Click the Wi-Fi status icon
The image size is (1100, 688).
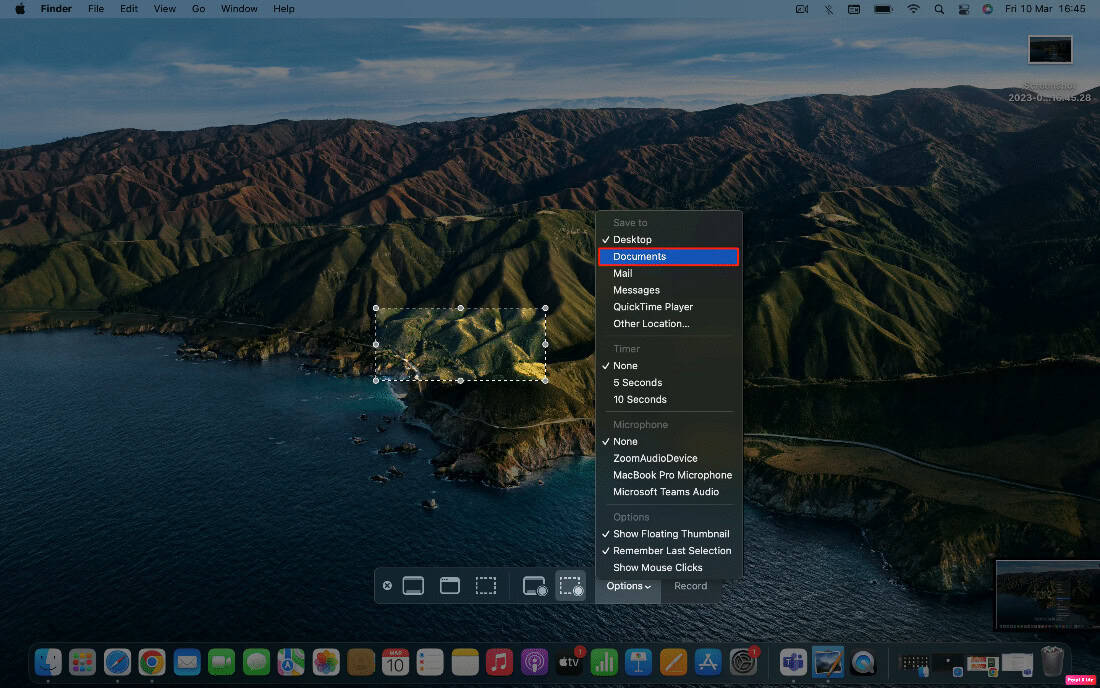(913, 9)
